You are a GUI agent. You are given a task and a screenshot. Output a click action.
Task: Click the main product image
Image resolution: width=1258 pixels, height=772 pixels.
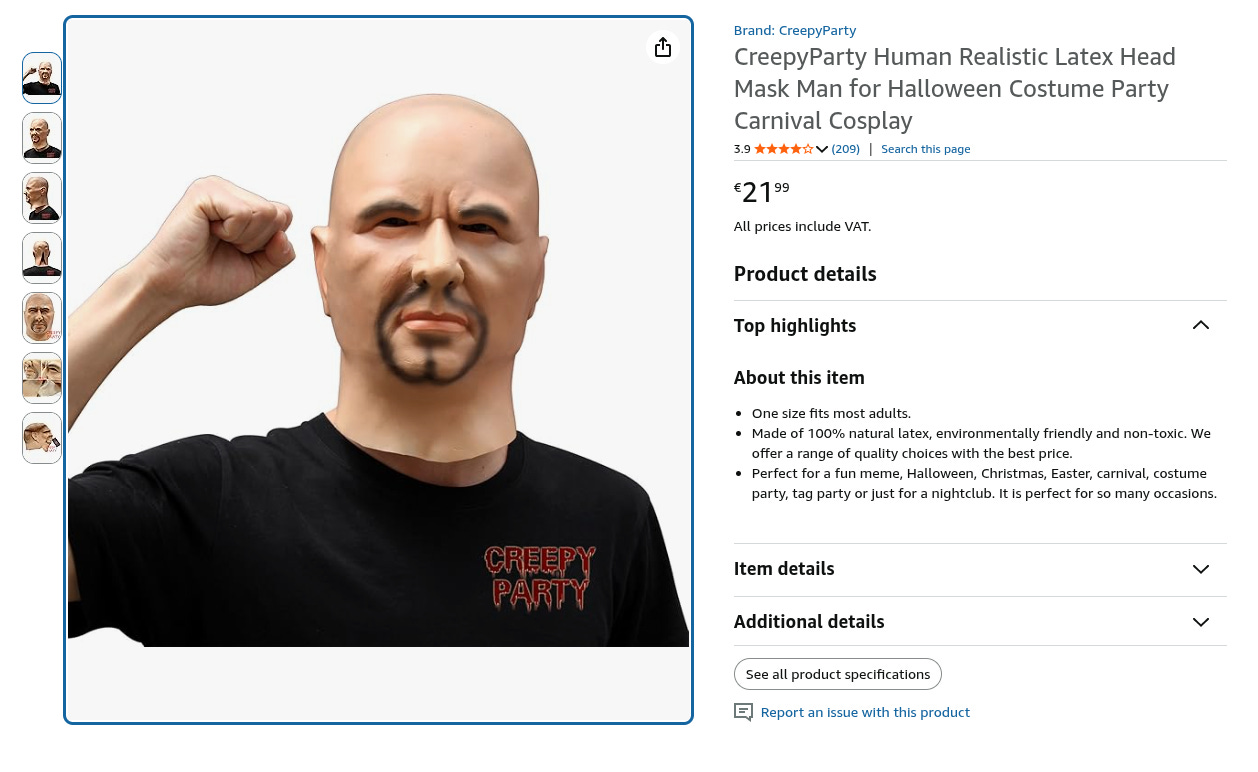click(x=378, y=370)
